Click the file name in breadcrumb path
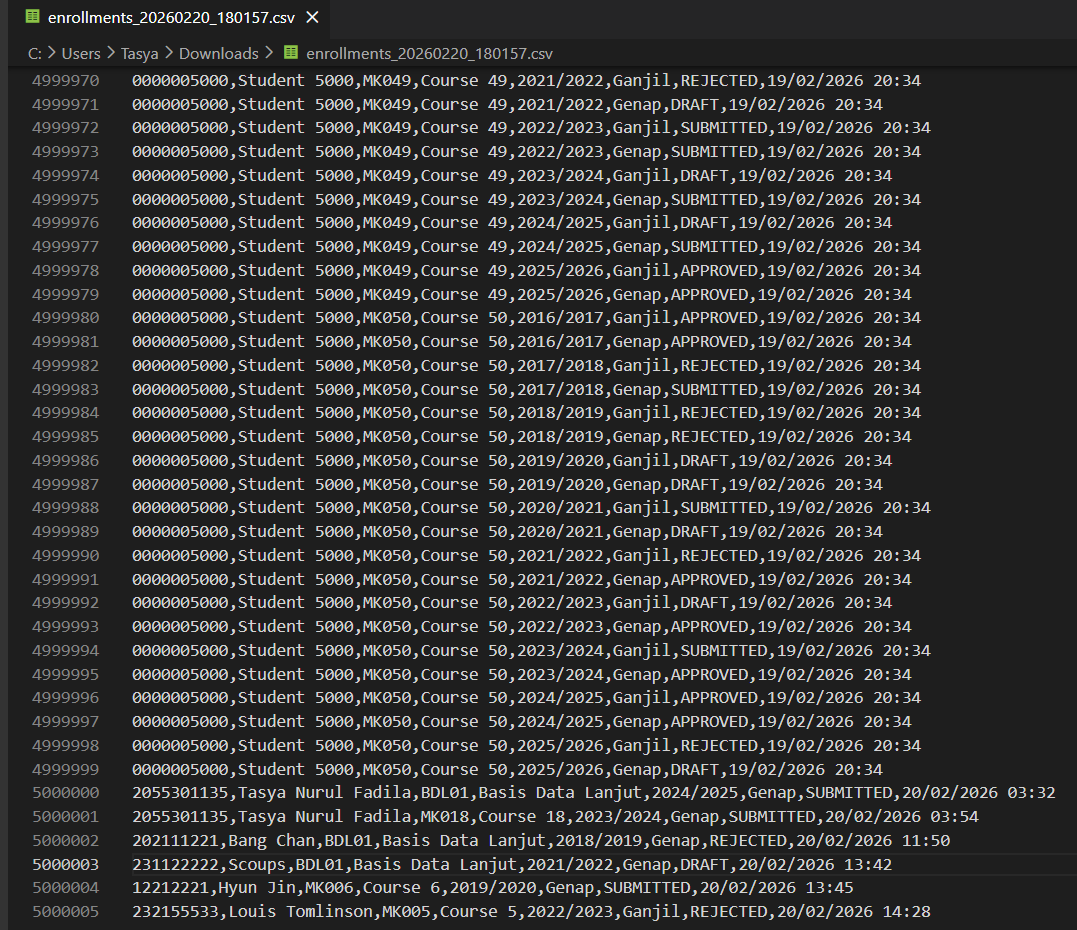The width and height of the screenshot is (1077, 930). 429,54
